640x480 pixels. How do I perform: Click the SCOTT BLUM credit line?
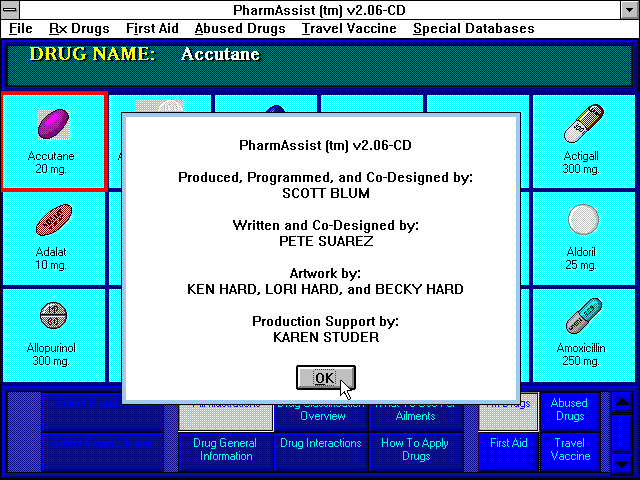coord(326,193)
